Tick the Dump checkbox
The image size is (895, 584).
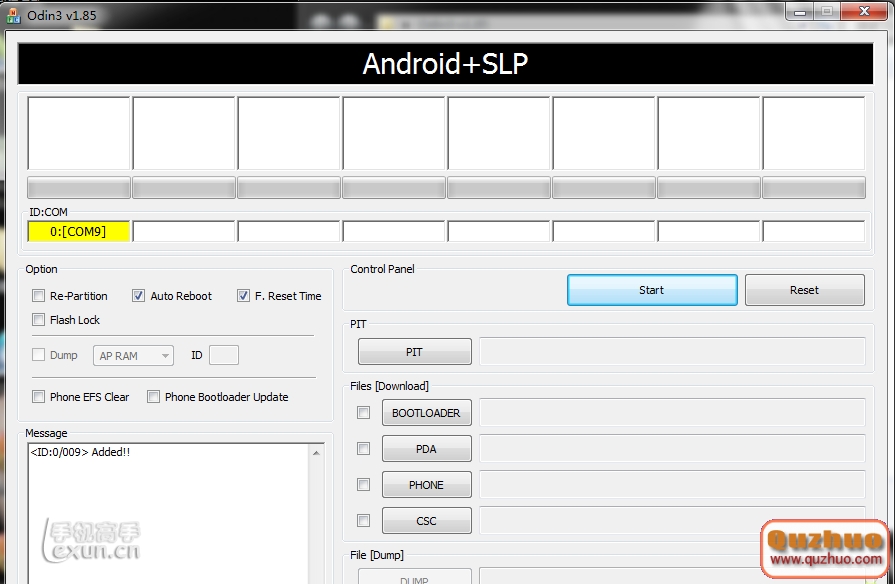click(38, 355)
